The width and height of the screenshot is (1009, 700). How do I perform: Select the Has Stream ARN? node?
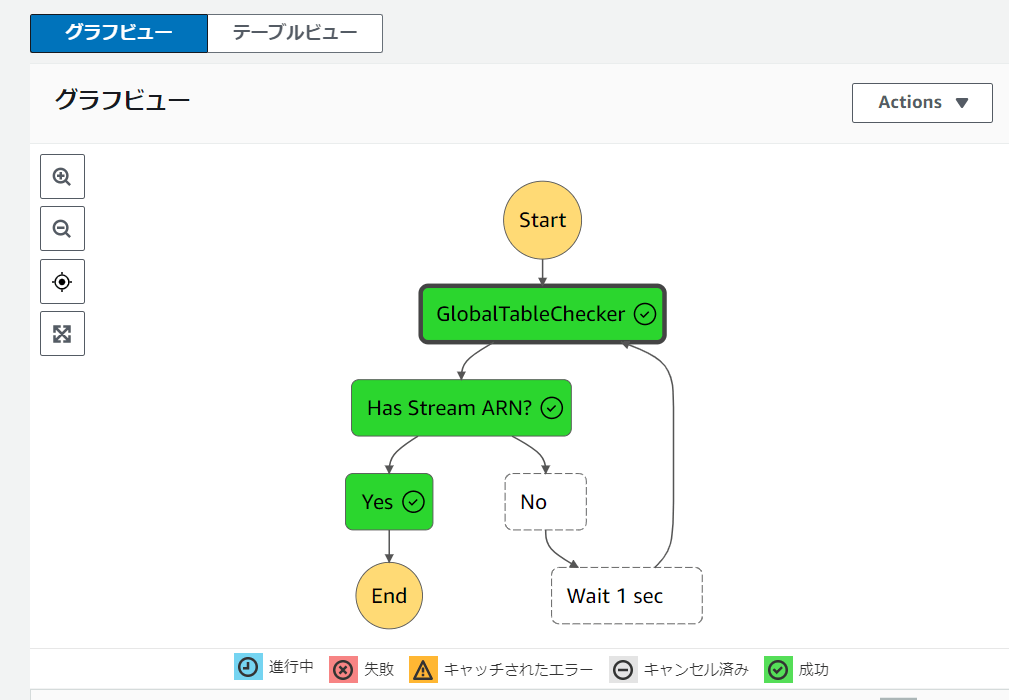(461, 408)
